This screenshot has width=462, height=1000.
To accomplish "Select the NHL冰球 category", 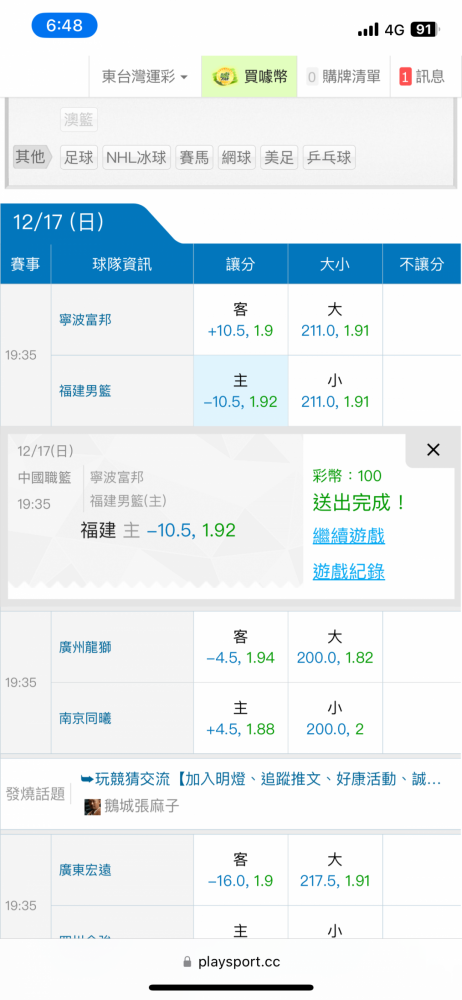I will click(x=137, y=158).
